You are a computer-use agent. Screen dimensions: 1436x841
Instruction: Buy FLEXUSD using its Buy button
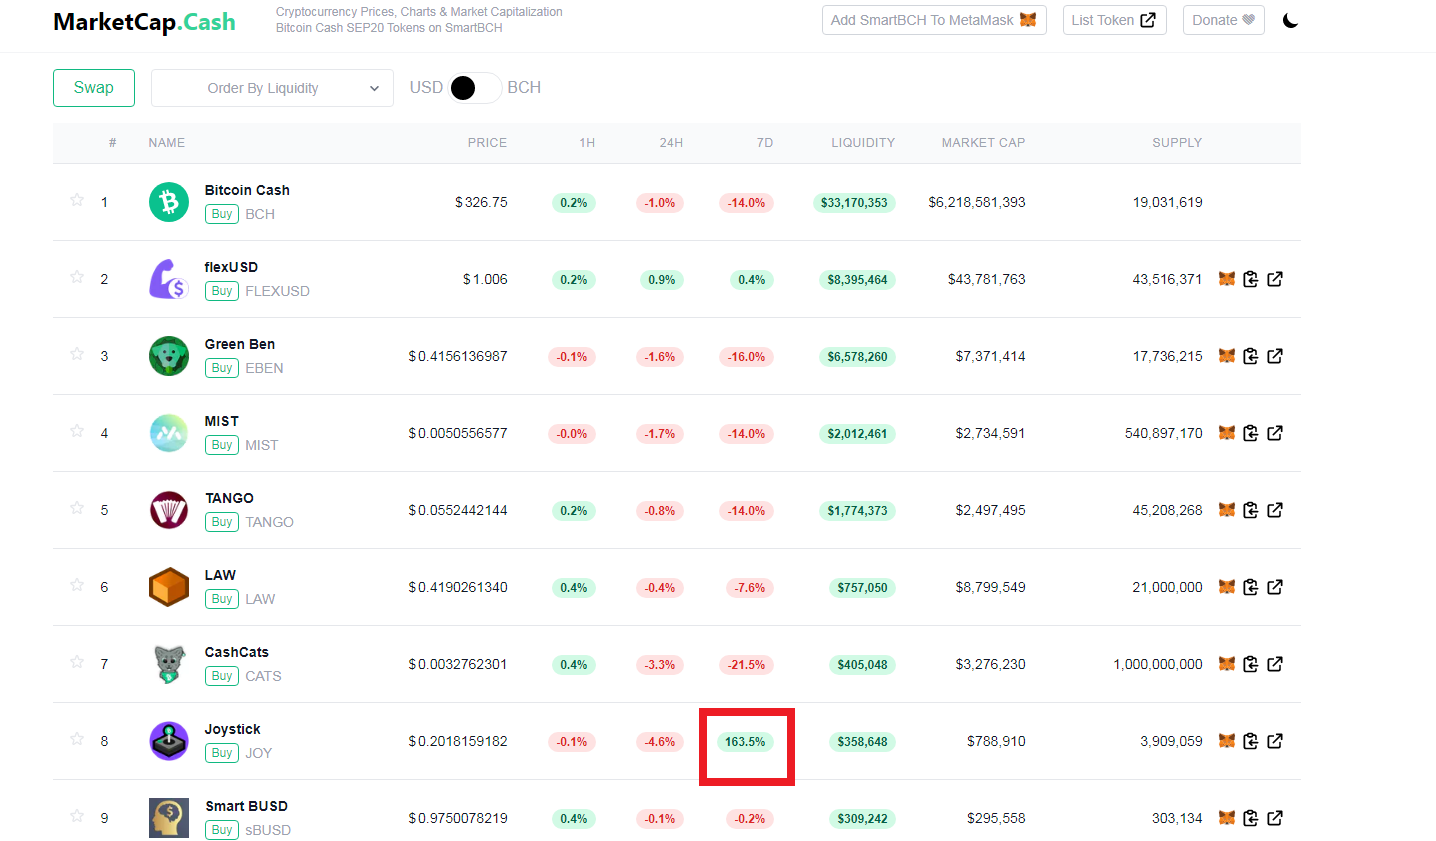222,291
